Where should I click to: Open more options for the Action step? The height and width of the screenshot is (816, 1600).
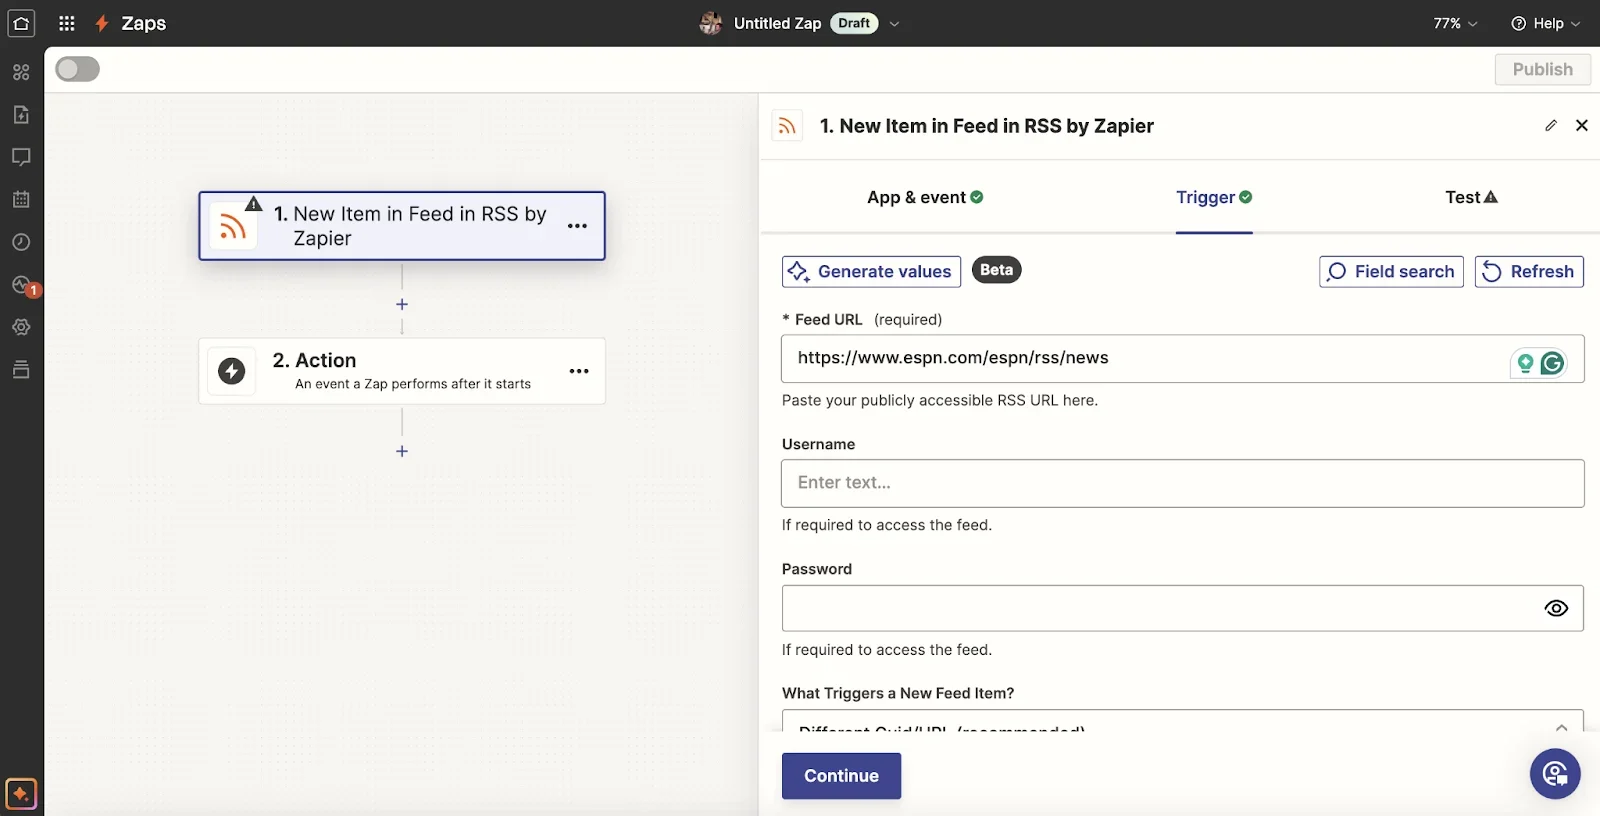tap(579, 371)
